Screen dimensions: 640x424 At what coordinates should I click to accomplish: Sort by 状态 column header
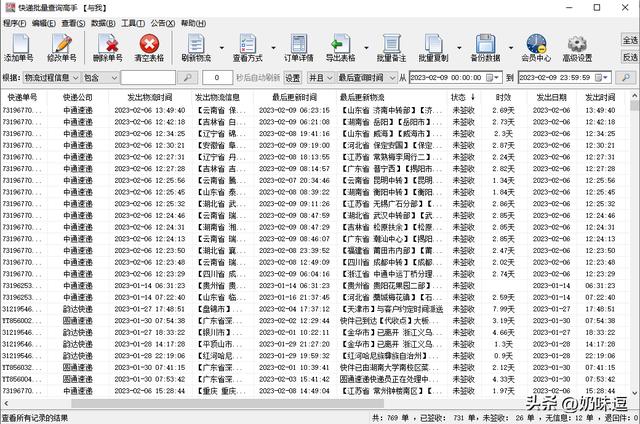(x=463, y=98)
